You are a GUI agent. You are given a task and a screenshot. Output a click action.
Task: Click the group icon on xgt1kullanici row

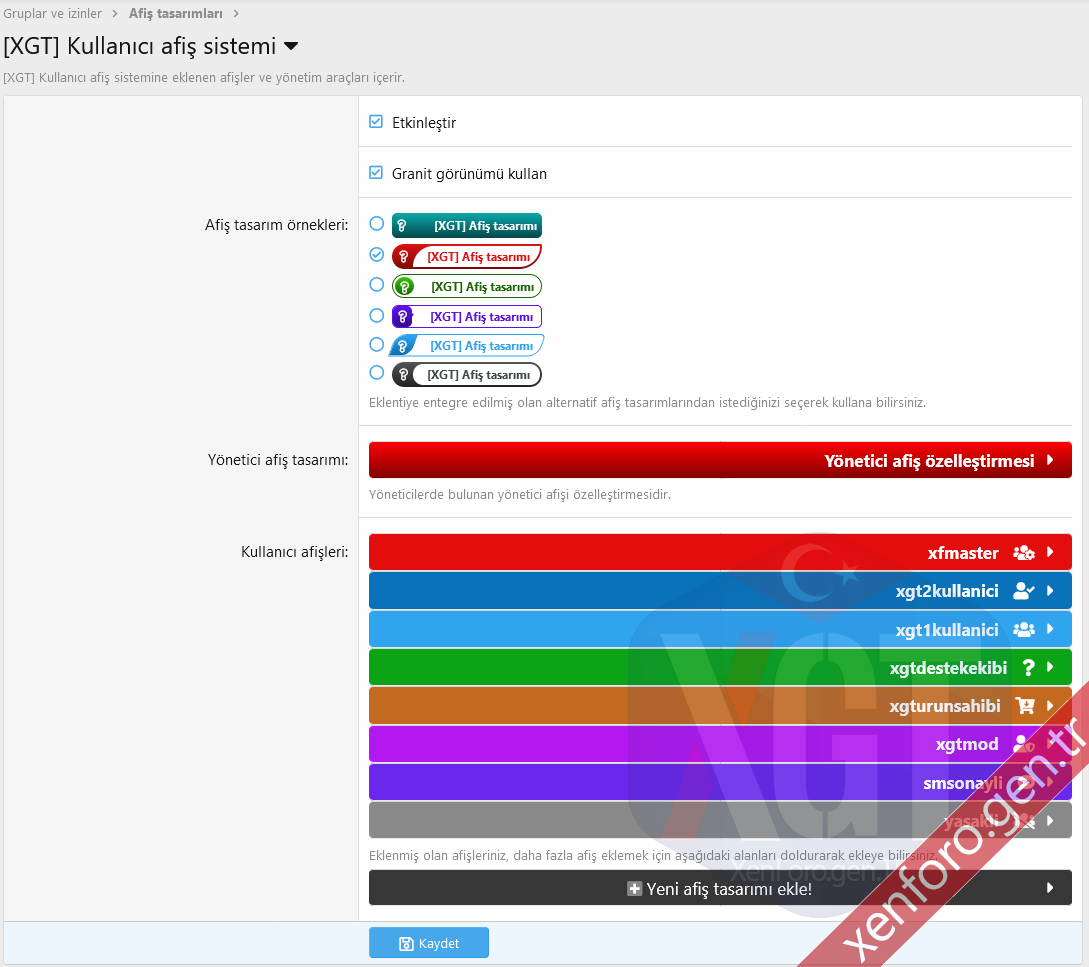(x=1023, y=630)
